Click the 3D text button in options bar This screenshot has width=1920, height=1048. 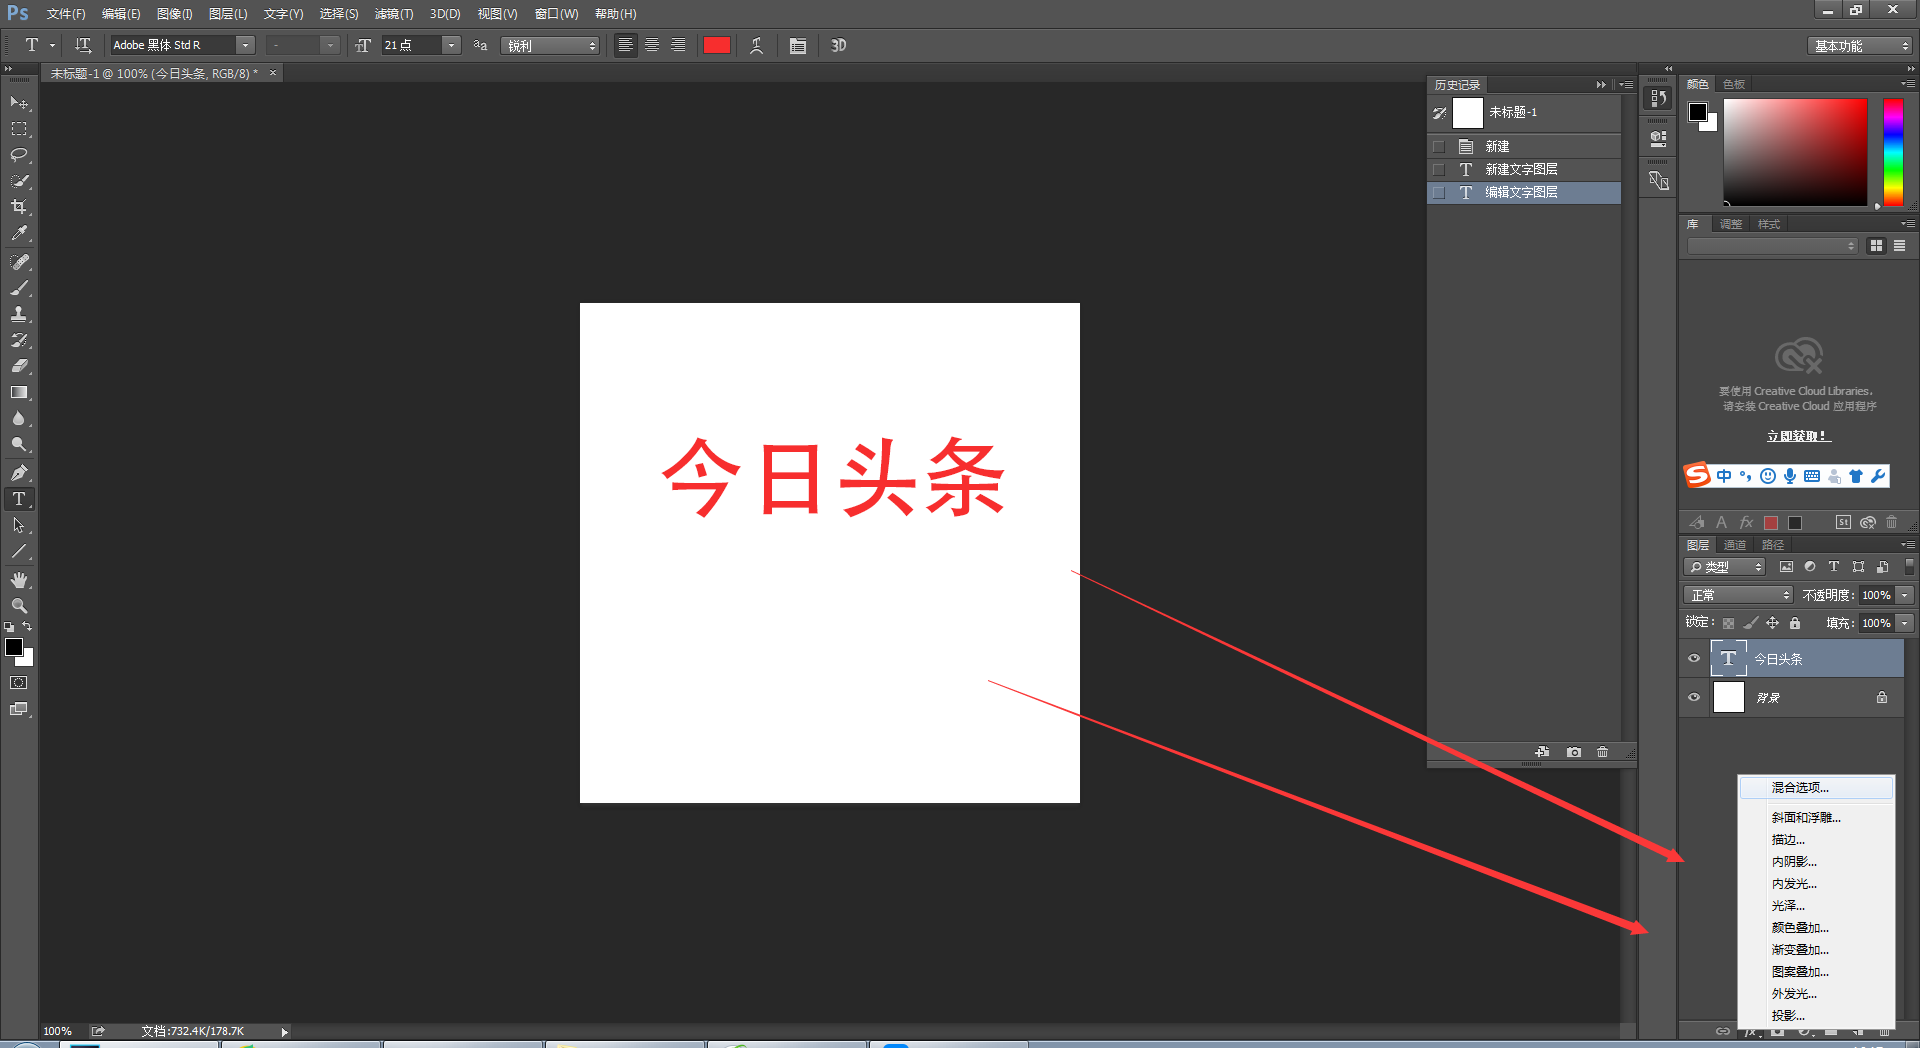pos(839,45)
